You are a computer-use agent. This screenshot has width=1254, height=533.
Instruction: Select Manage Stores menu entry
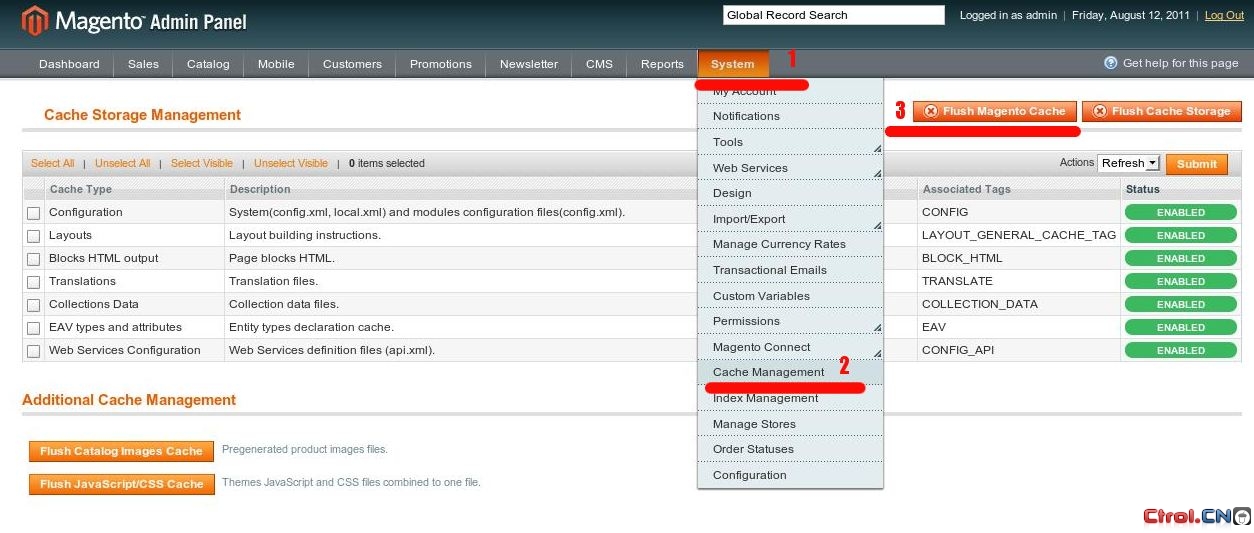(790, 424)
